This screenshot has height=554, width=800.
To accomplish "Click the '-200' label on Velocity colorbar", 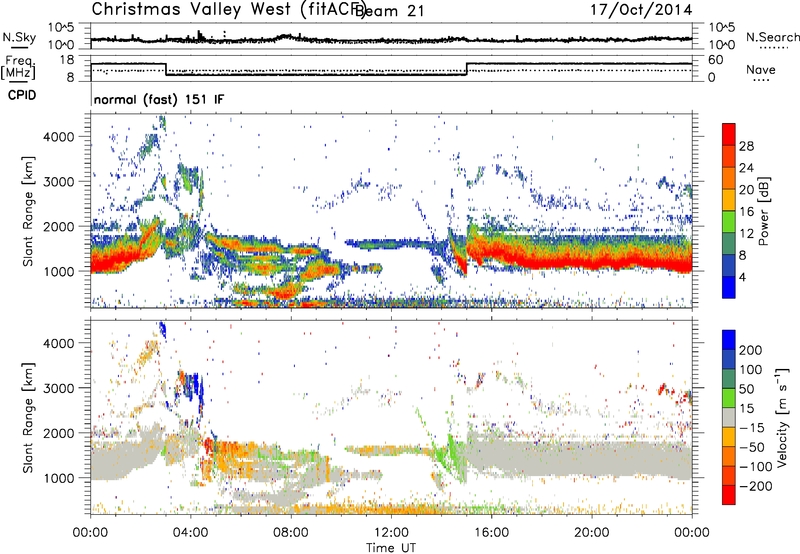I will 756,486.
